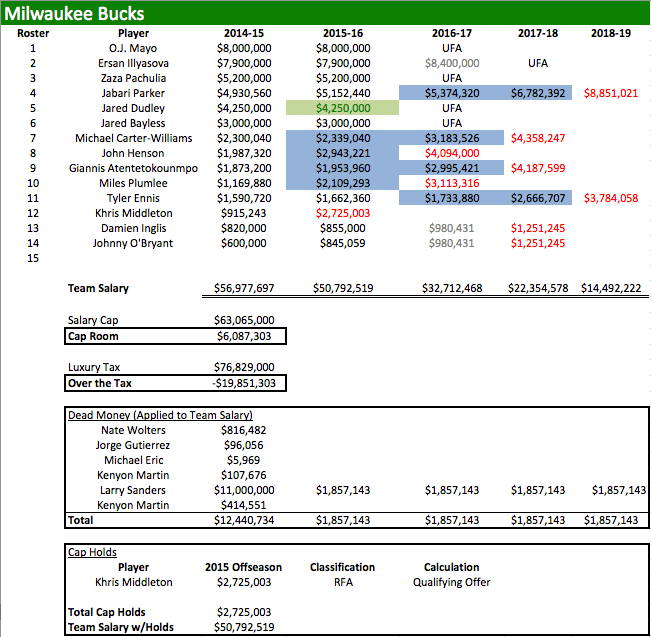Viewport: 651px width, 637px height.
Task: Select the Johnny O'Bryant name cell
Action: click(132, 243)
